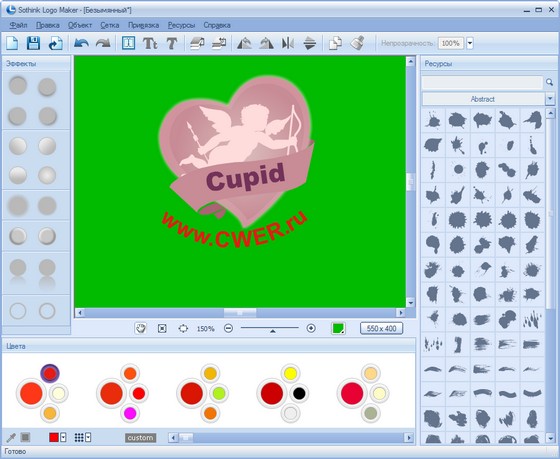The image size is (560, 459).
Task: Click the custom color scheme button
Action: (140, 438)
